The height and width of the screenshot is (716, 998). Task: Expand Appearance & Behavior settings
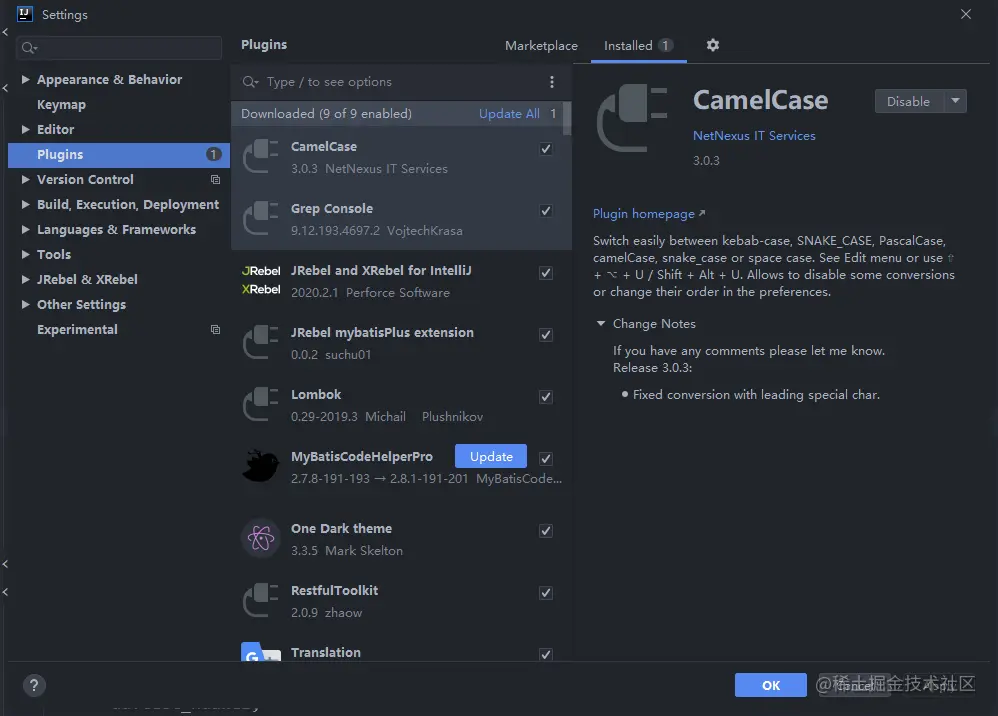pyautogui.click(x=25, y=80)
